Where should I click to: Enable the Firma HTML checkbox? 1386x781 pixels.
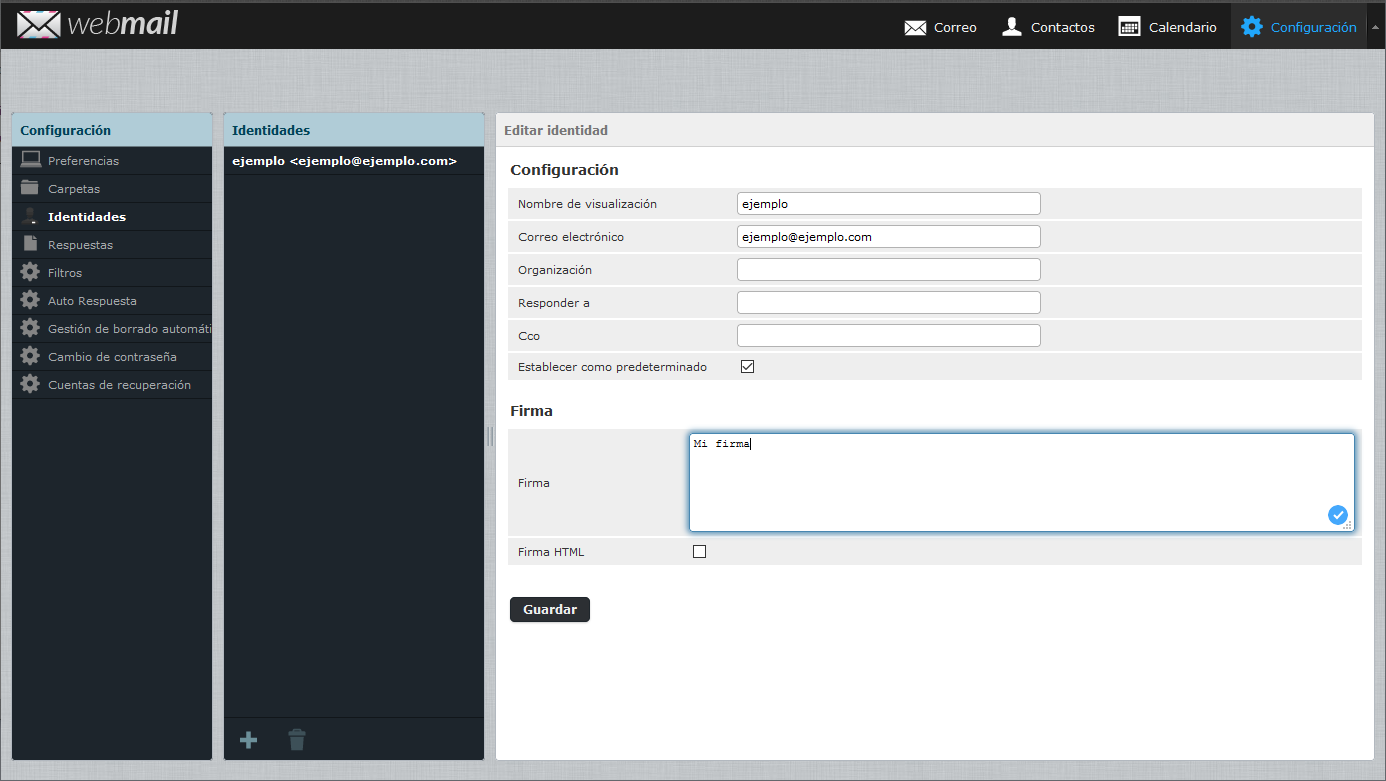click(x=699, y=551)
